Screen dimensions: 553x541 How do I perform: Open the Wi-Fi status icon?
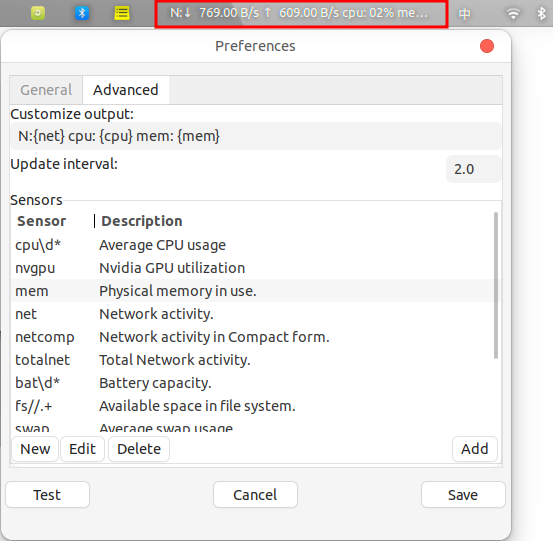click(x=513, y=13)
